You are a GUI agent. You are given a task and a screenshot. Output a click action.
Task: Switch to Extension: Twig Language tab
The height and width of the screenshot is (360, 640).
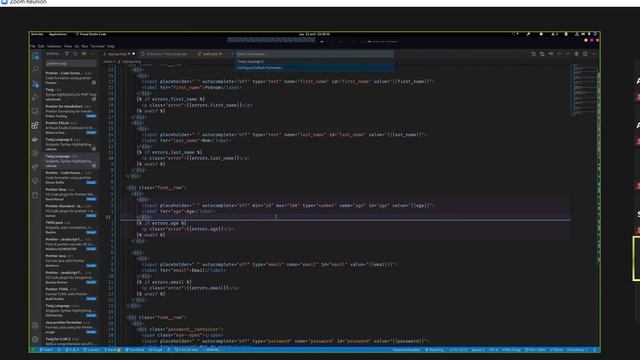click(164, 54)
